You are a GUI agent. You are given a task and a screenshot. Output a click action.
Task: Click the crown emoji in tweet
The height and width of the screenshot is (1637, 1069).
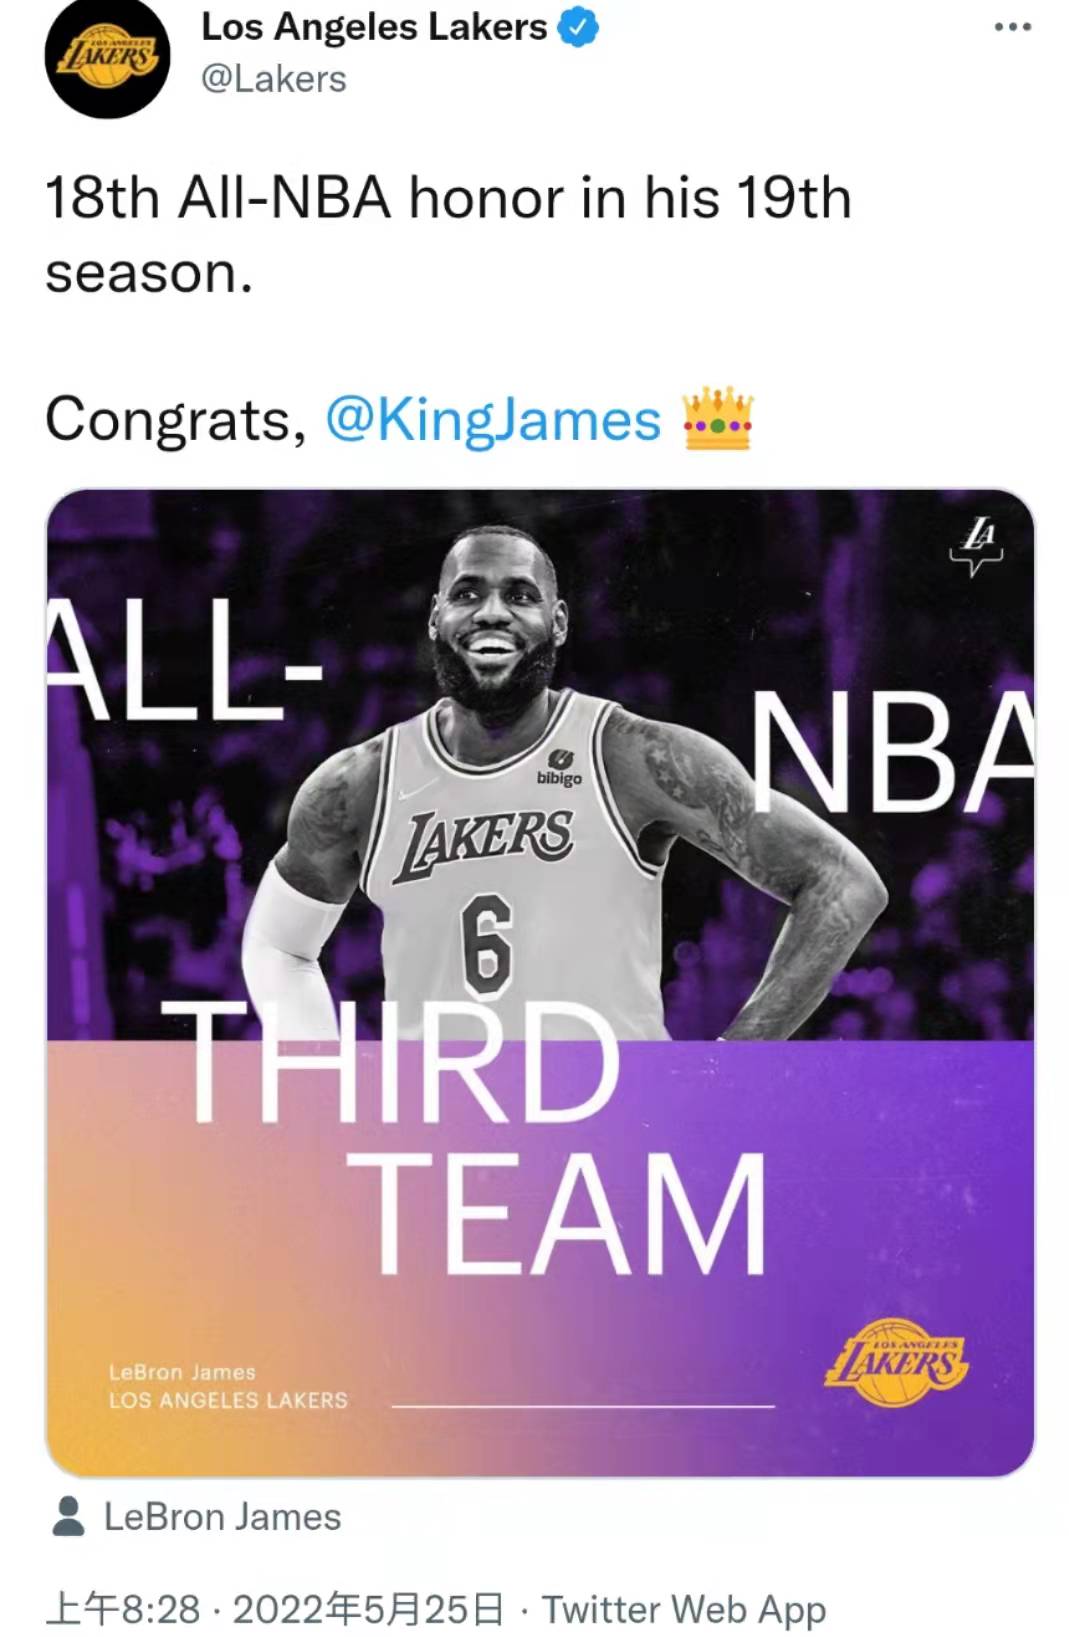click(718, 418)
